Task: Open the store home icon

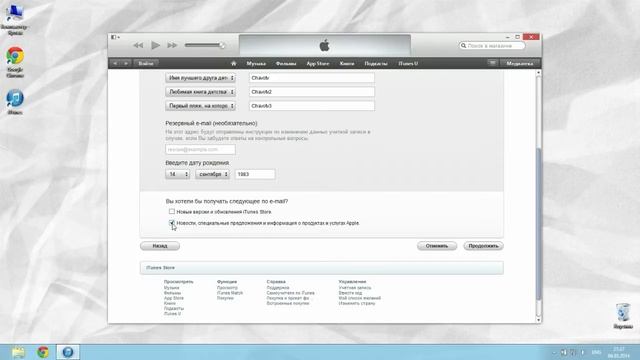Action: (233, 63)
